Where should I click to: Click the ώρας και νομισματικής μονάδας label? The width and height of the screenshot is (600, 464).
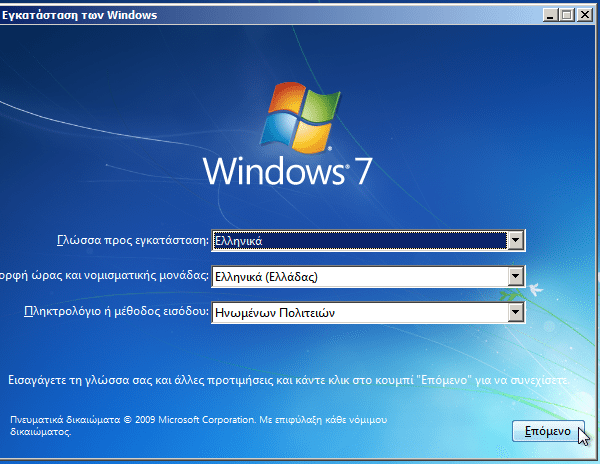coord(104,276)
